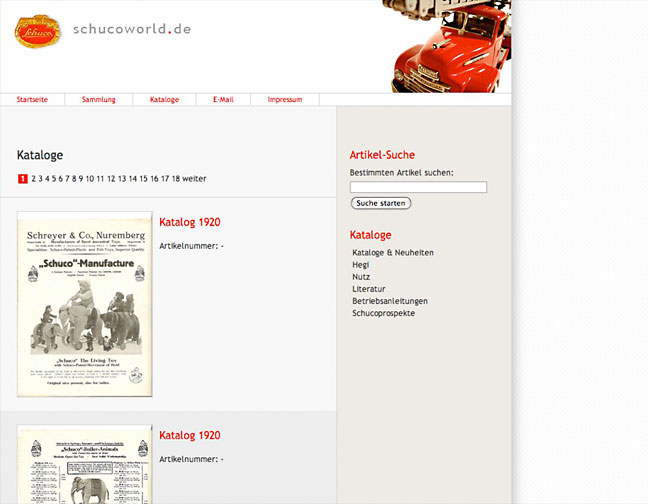The height and width of the screenshot is (504, 648).
Task: Click the Bestimmten Artikel suchen label
Action: click(x=401, y=173)
